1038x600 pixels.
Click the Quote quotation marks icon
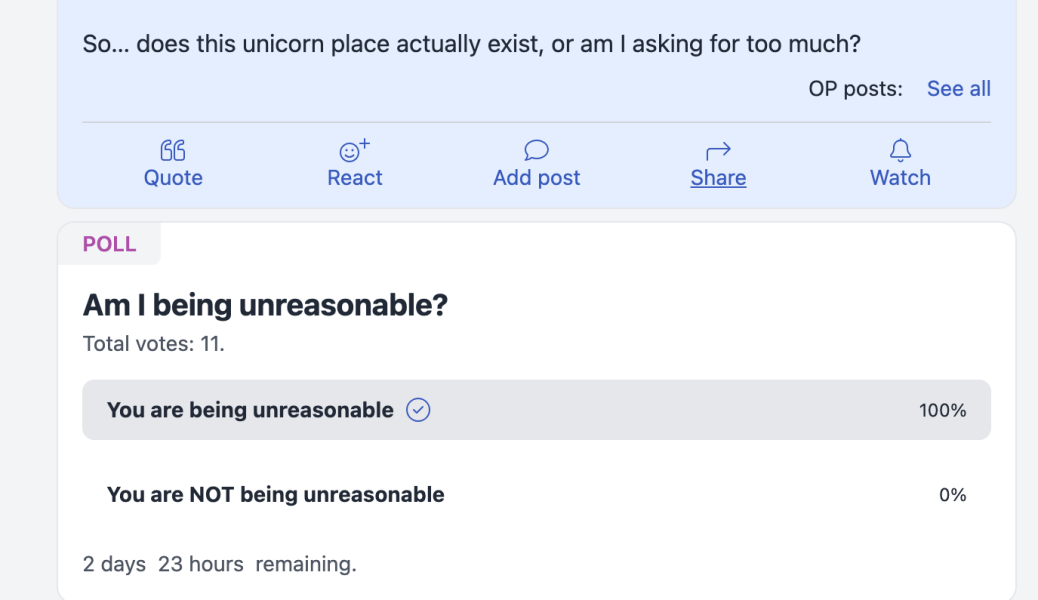click(x=173, y=150)
